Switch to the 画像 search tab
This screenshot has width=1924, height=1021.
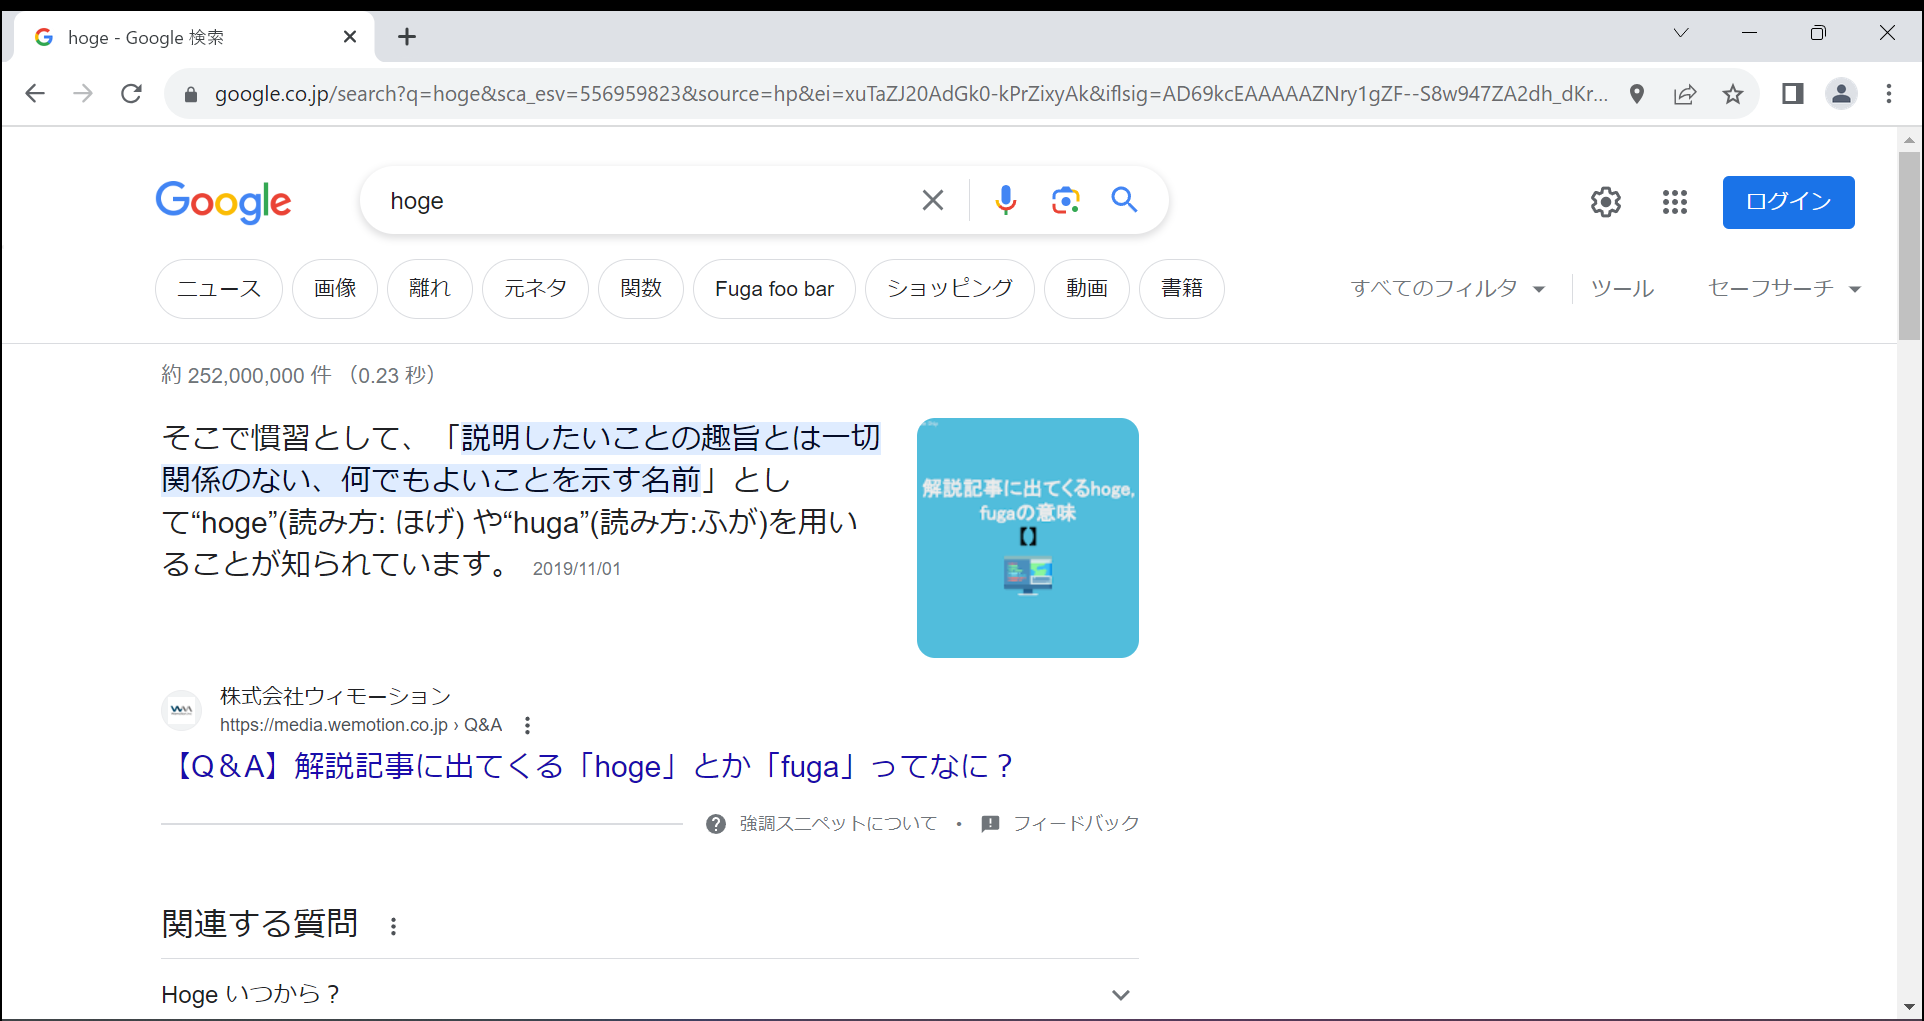pos(334,288)
